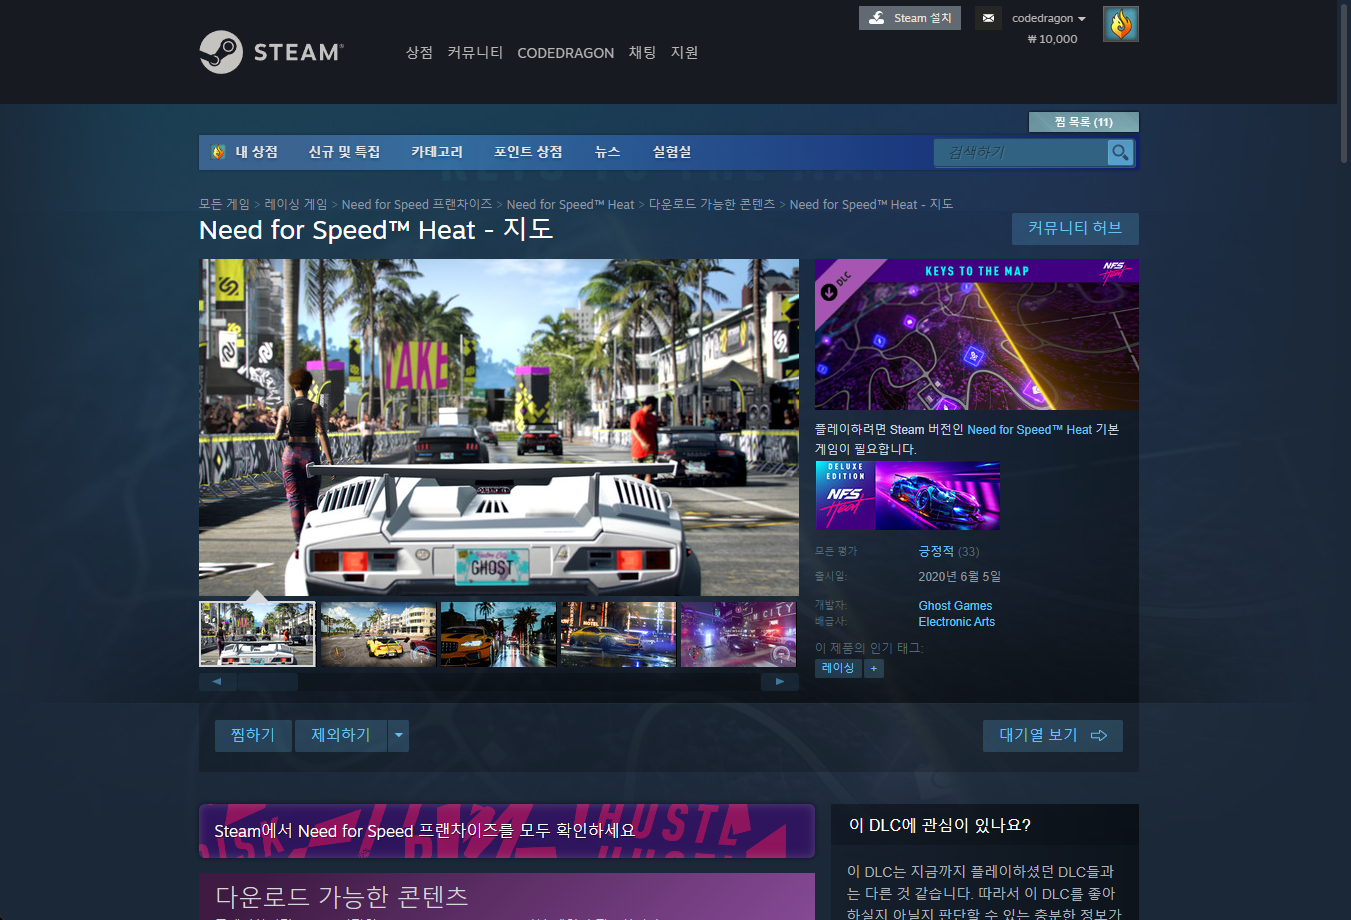Click the arrow icon on 대기열 보기
The width and height of the screenshot is (1351, 920).
[x=1099, y=735]
